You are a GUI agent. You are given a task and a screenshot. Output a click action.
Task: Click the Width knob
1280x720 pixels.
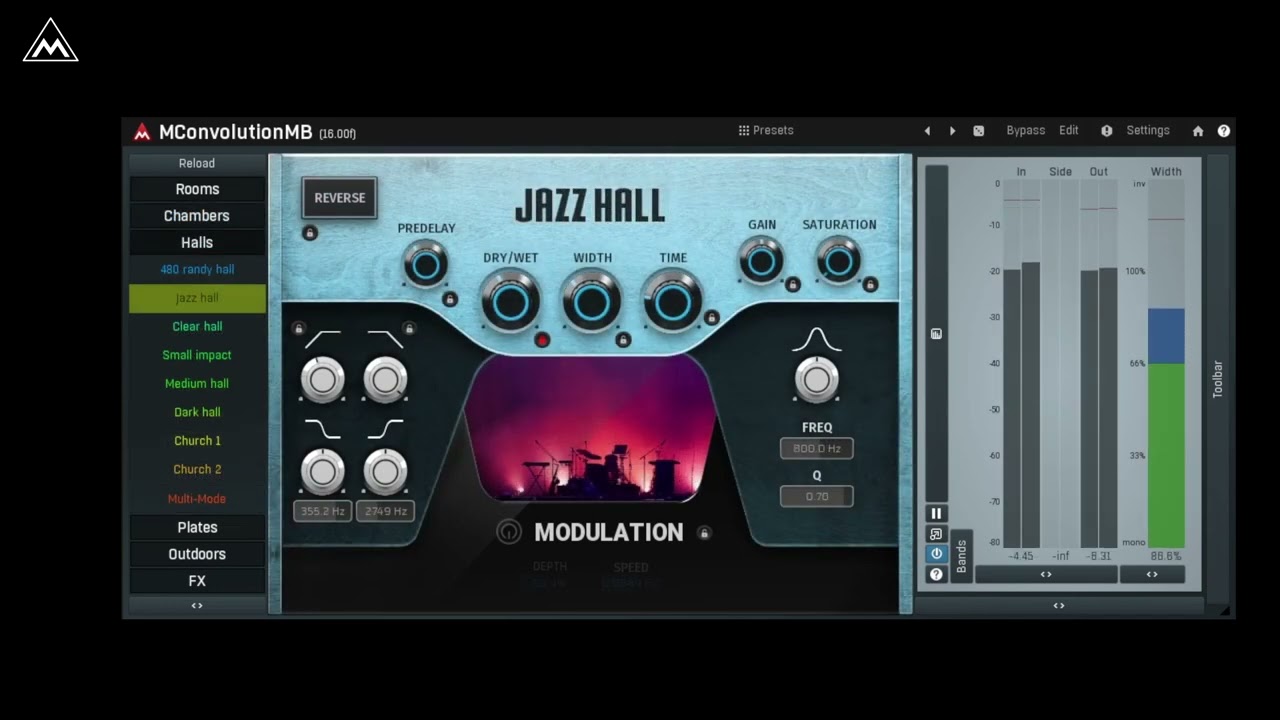coord(592,302)
